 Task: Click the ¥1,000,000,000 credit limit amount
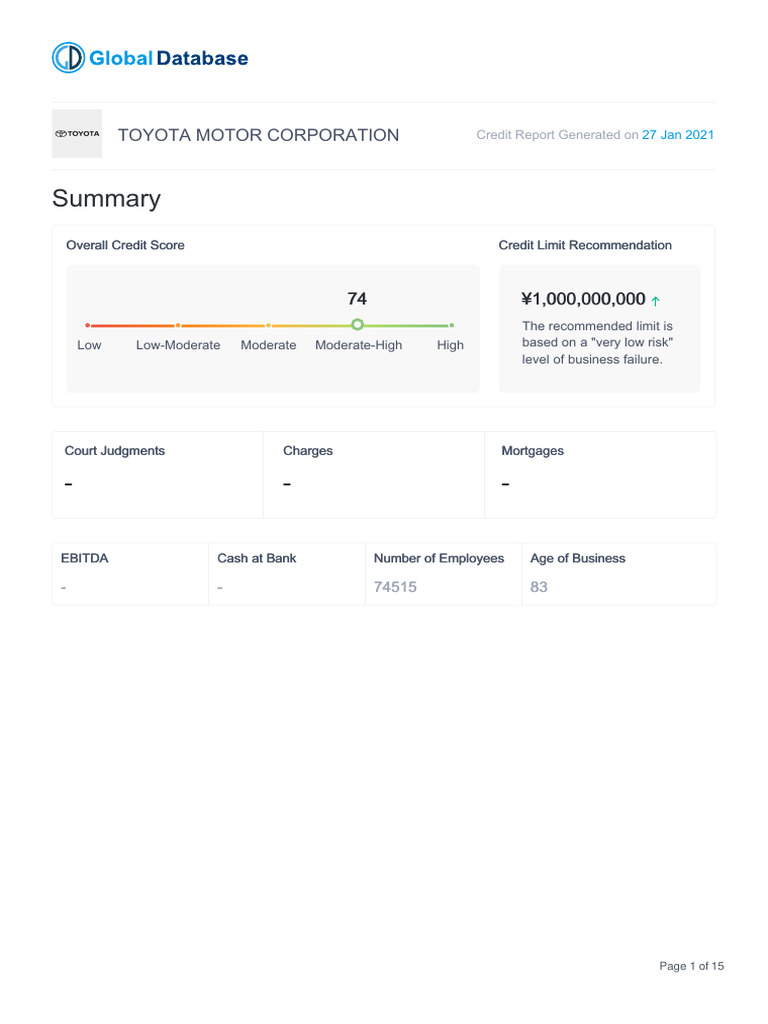(x=583, y=299)
